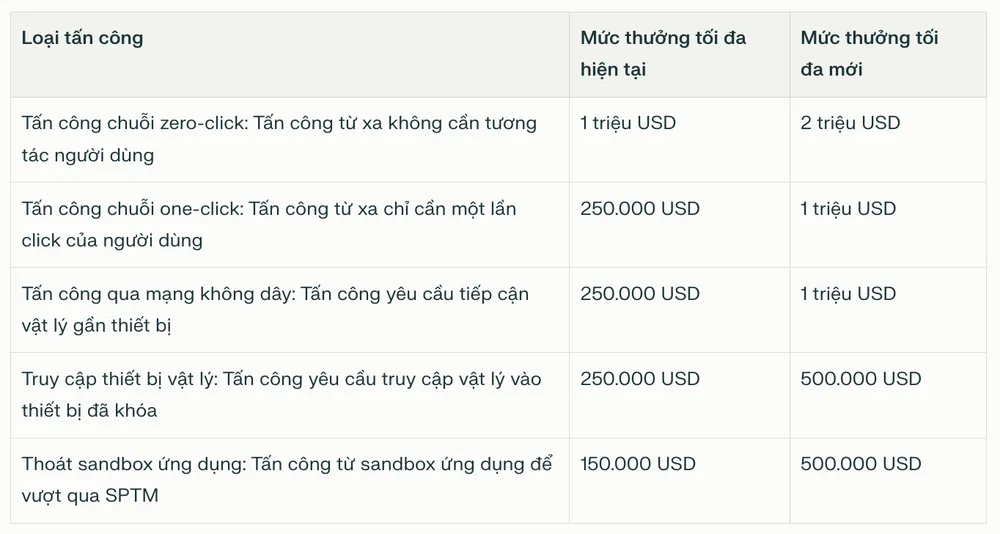The height and width of the screenshot is (534, 1000).
Task: Click the '1 triệu USD' current reward for zero-click
Action: [x=628, y=124]
